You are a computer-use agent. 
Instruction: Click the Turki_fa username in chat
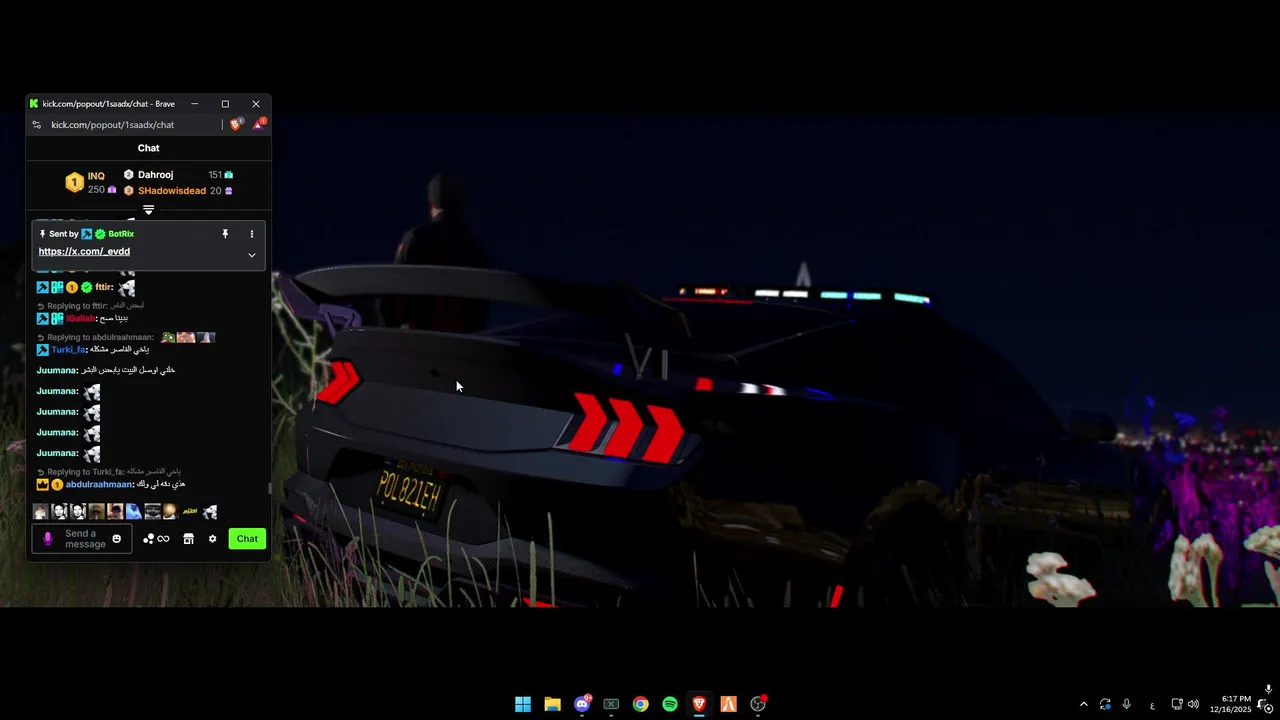[68, 350]
